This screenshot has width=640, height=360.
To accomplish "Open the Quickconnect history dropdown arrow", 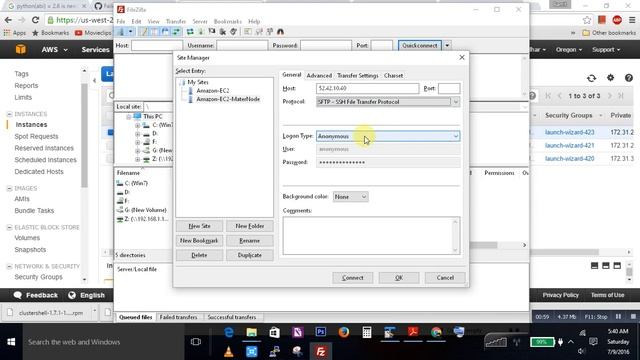I will 447,45.
